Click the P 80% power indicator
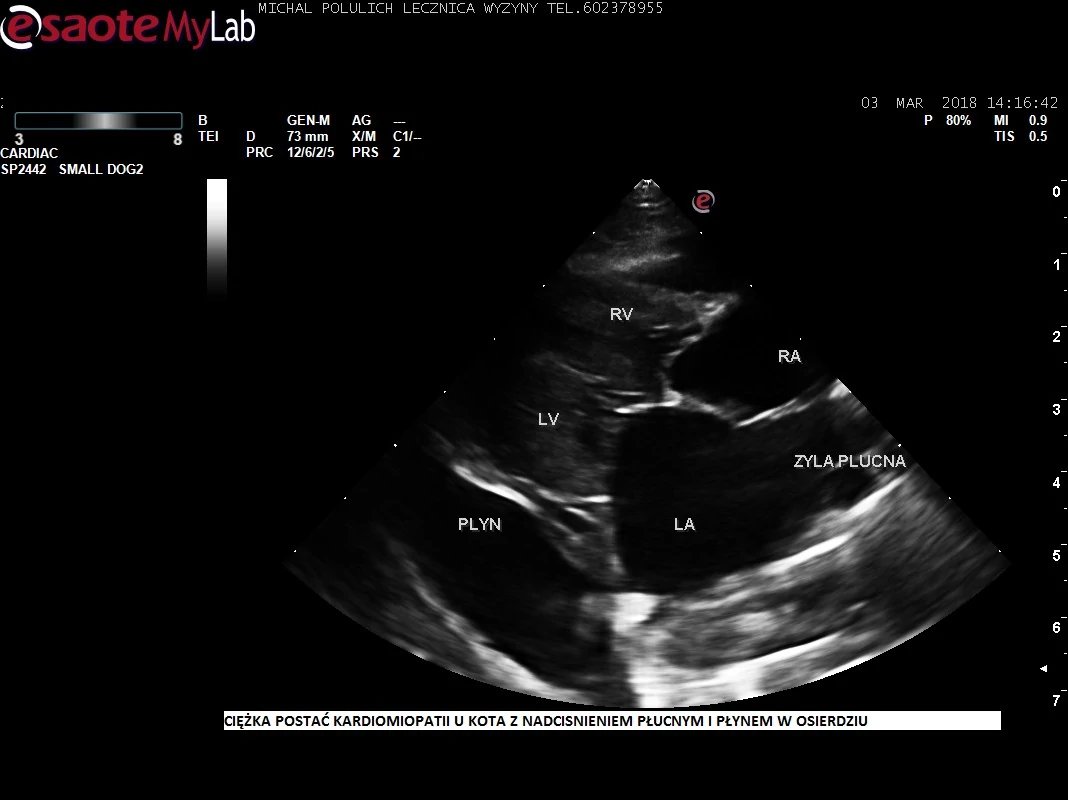1068x800 pixels. coord(947,120)
